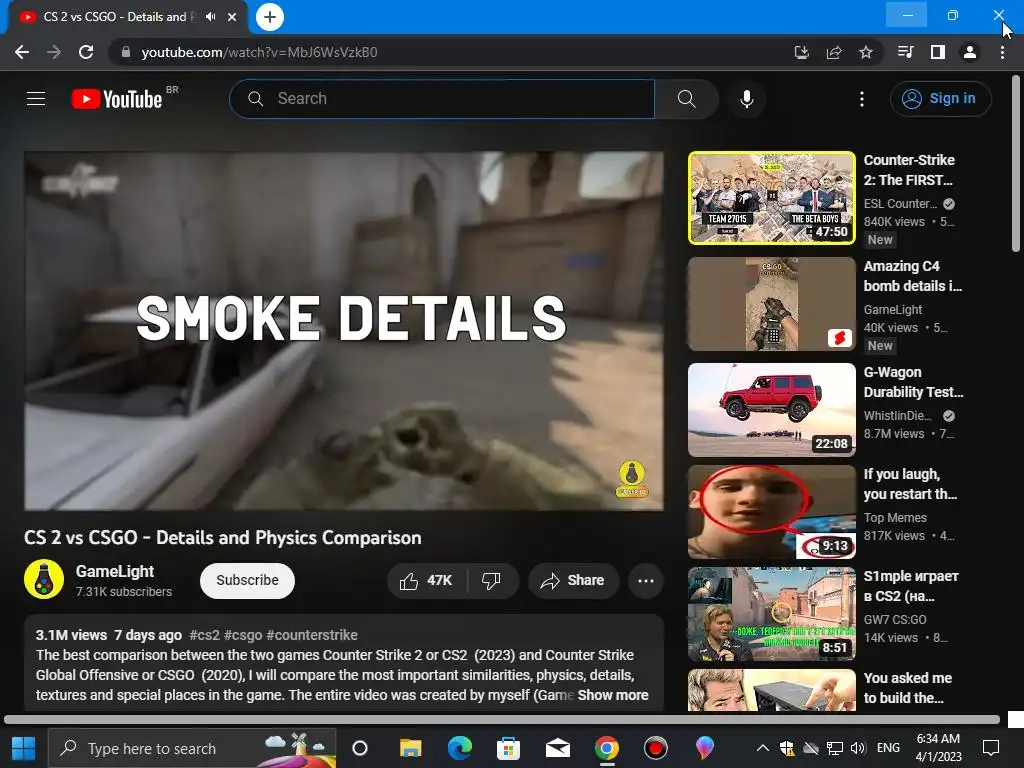
Task: Click the forward navigation arrow
Action: pos(54,52)
